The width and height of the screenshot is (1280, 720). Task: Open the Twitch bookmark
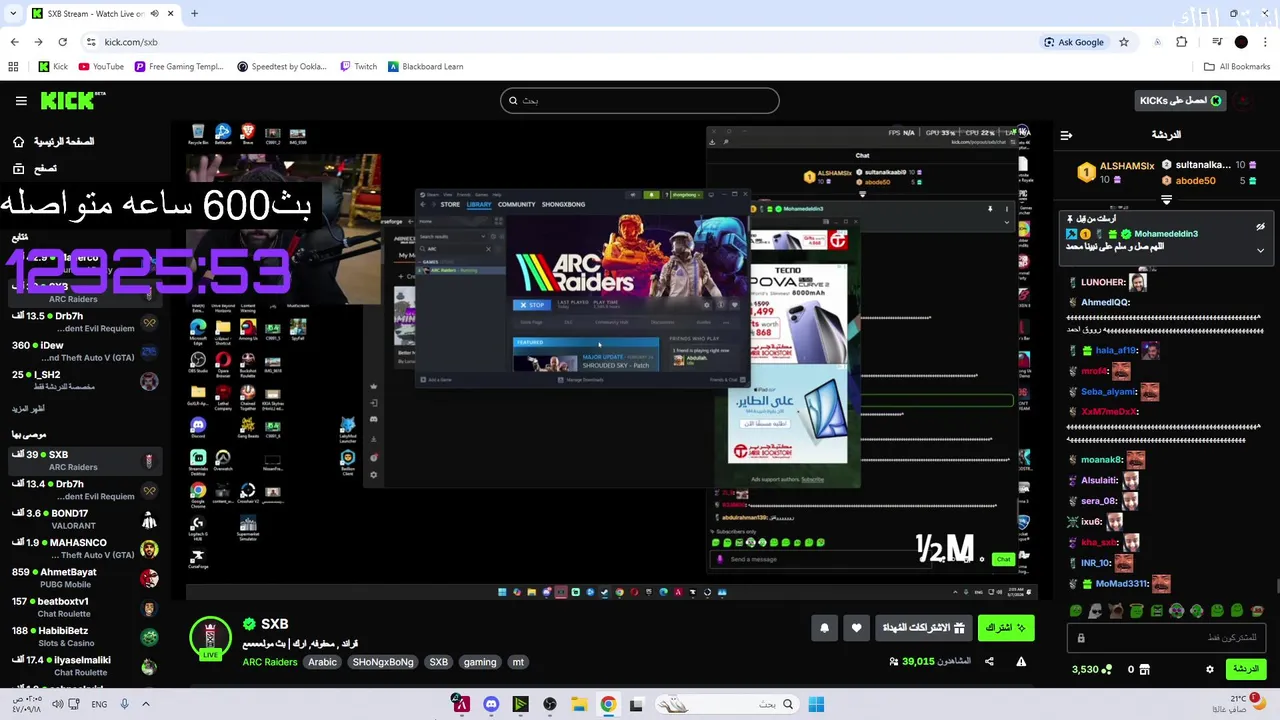coord(358,67)
